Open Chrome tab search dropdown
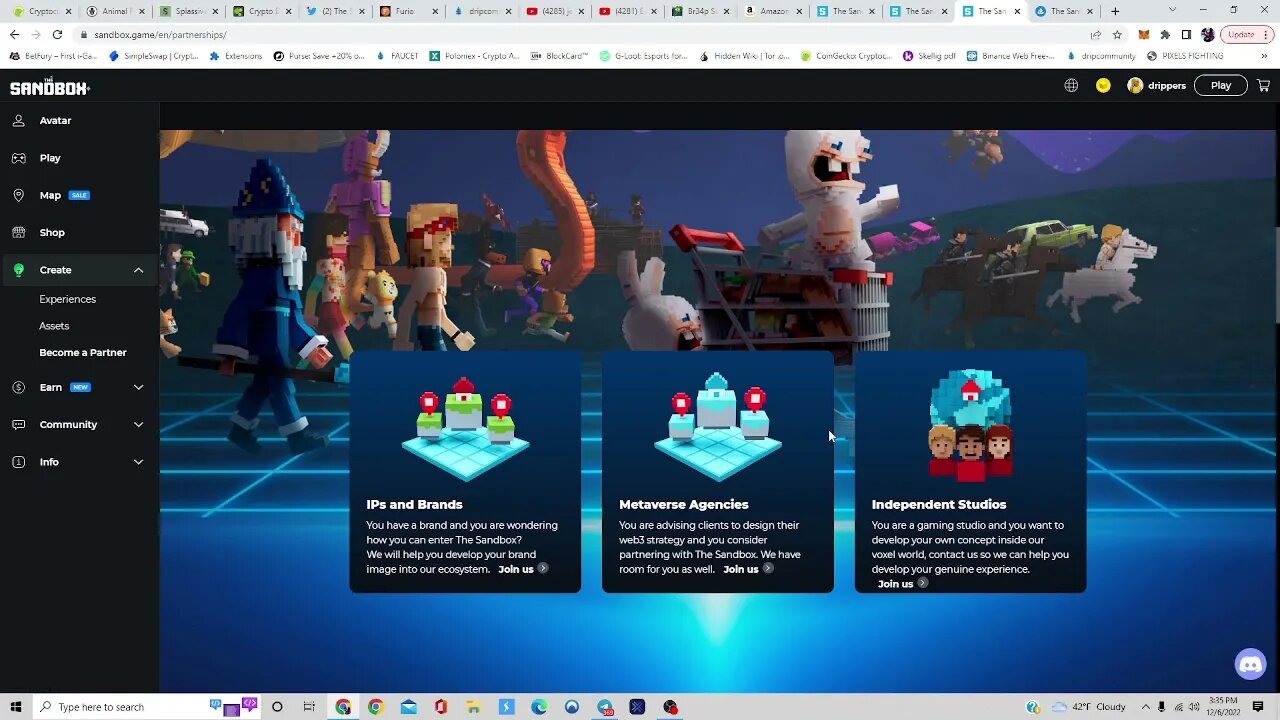This screenshot has height=720, width=1280. 1172,11
